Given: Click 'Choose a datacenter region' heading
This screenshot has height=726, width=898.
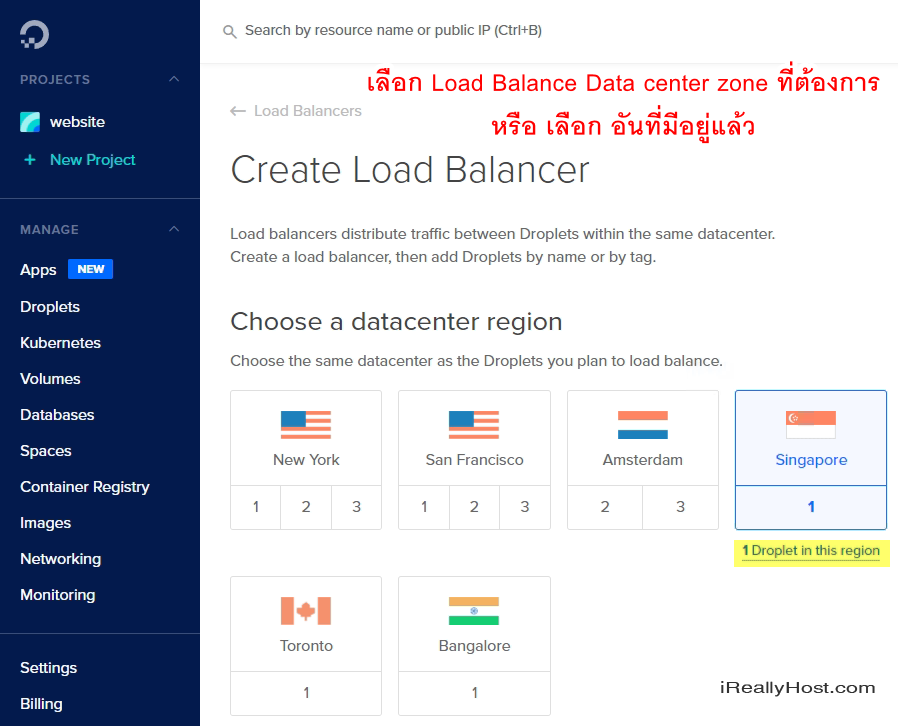Looking at the screenshot, I should (396, 322).
